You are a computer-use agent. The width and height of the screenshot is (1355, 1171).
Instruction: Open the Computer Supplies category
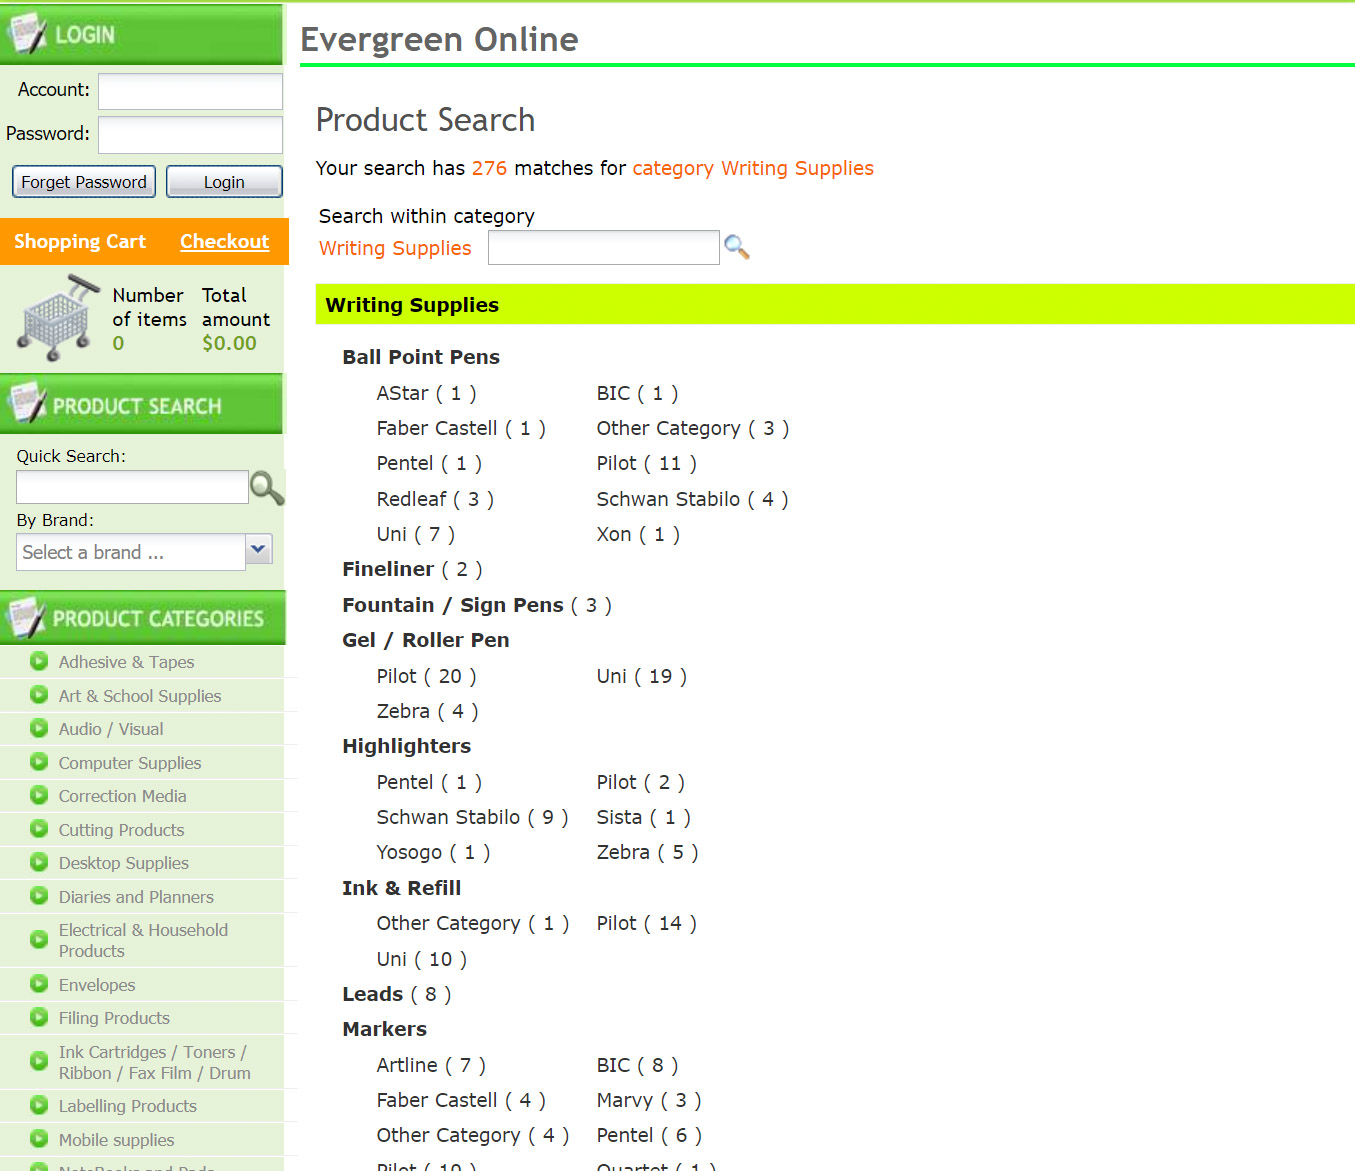point(130,763)
